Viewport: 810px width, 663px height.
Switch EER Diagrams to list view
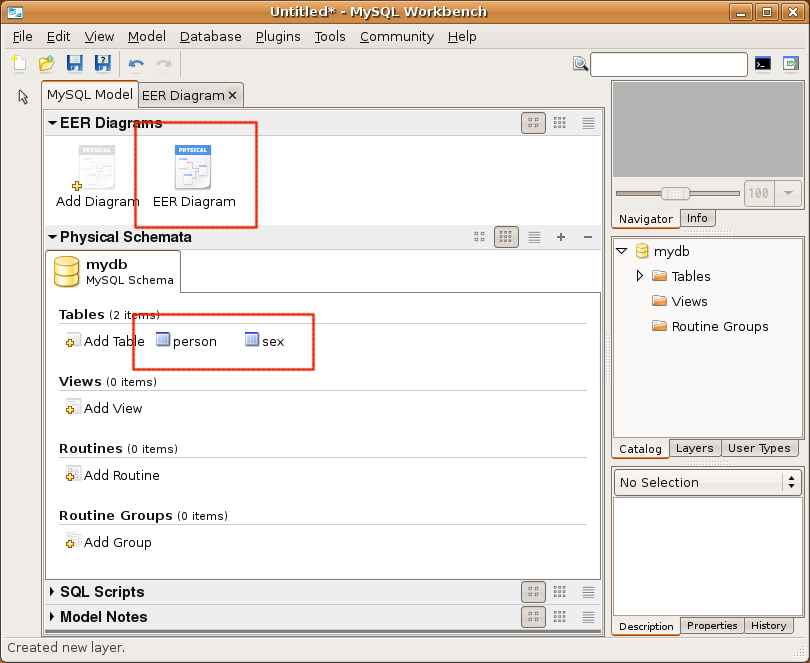pyautogui.click(x=588, y=123)
